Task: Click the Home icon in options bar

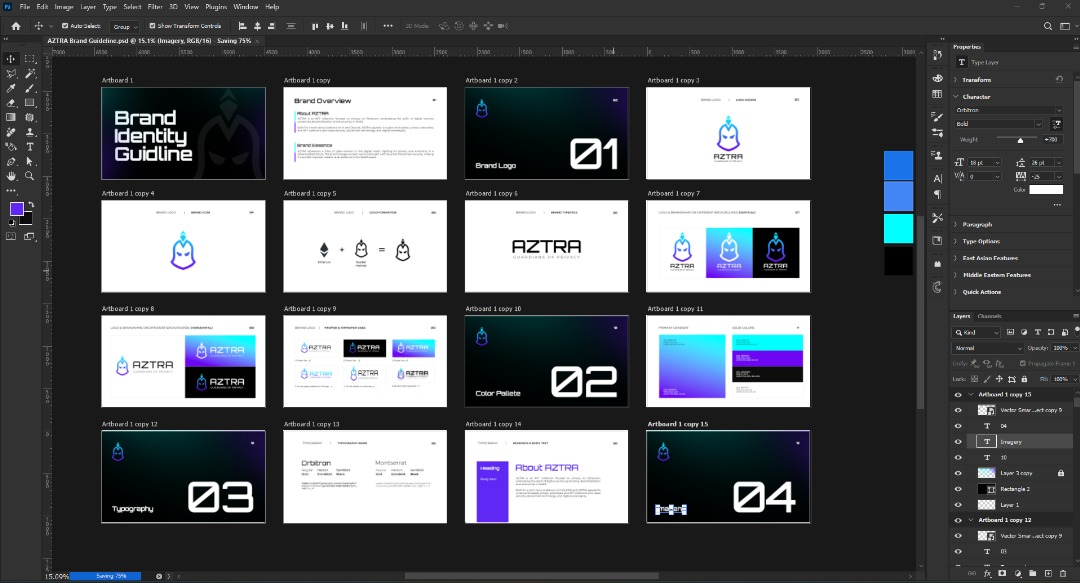Action: 16,26
